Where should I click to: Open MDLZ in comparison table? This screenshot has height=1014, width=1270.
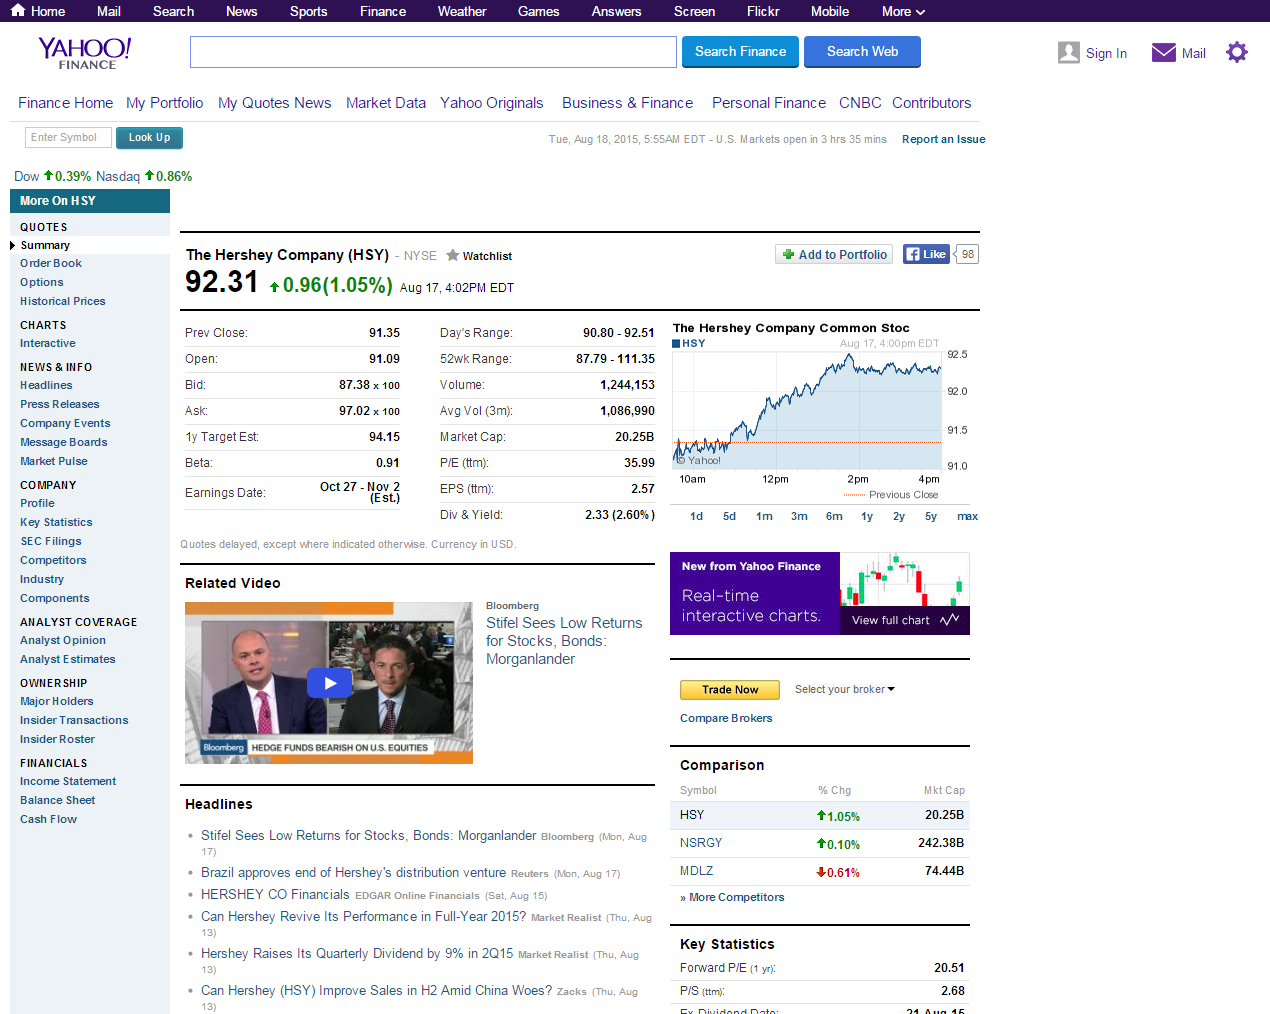click(x=696, y=871)
